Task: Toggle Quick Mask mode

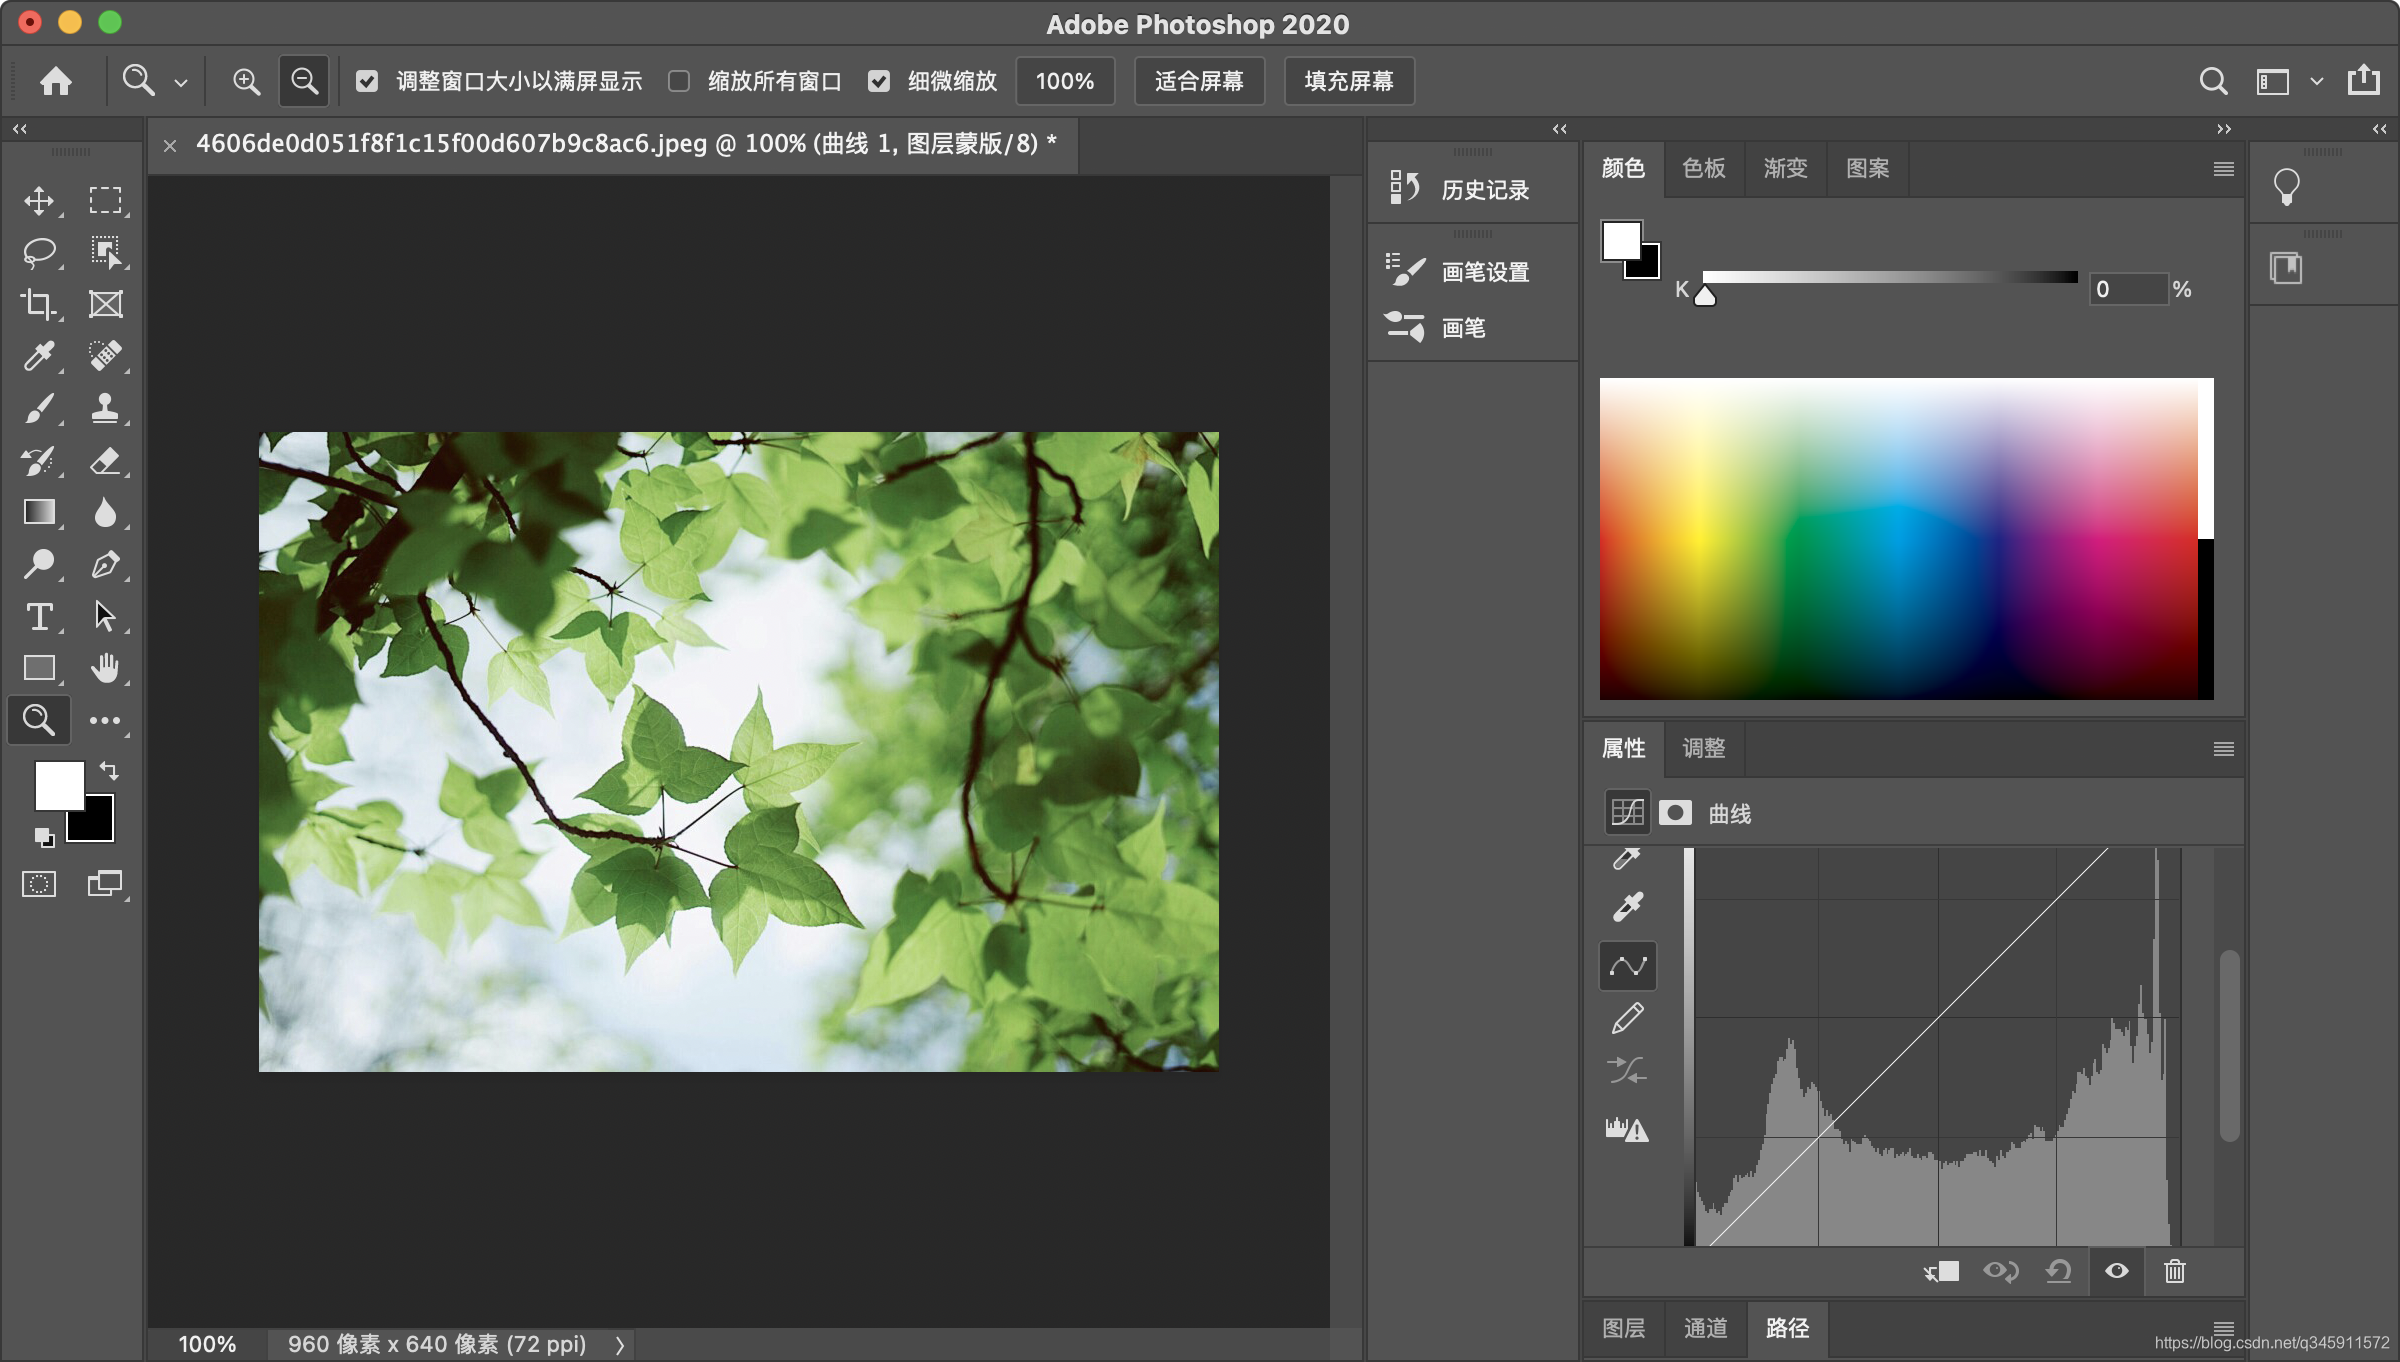Action: (39, 884)
